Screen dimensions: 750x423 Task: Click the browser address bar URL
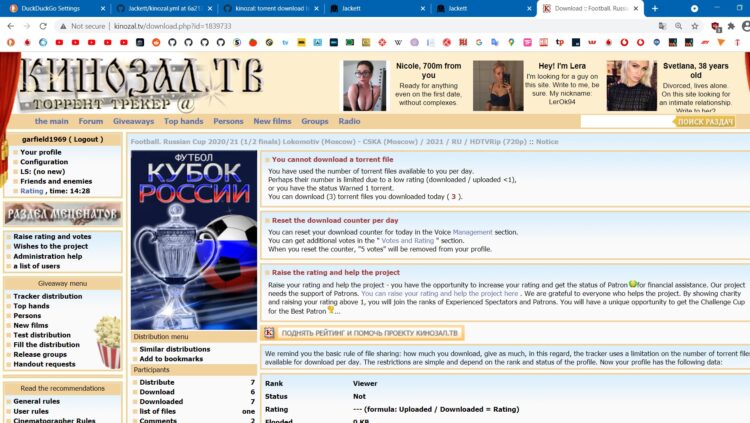coord(173,26)
